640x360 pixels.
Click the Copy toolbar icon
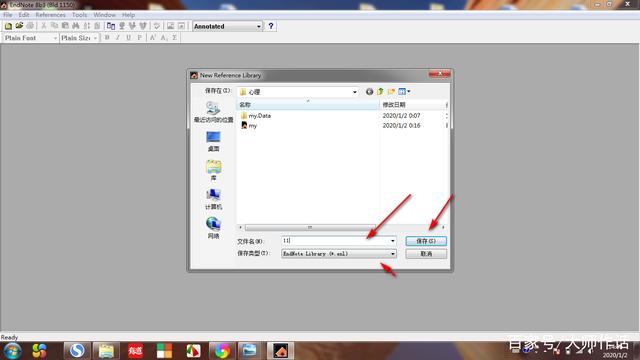point(54,26)
